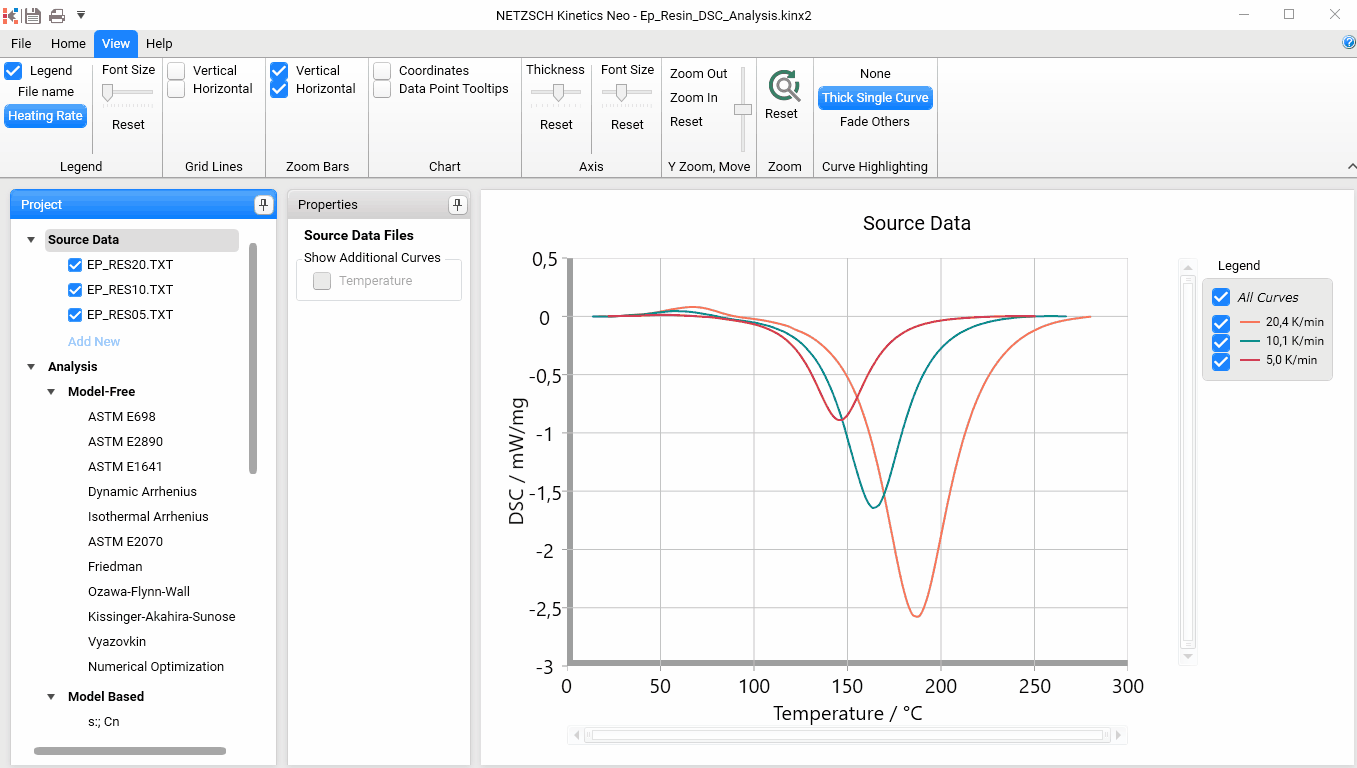Reset the legend font size
Image resolution: width=1357 pixels, height=768 pixels.
pyautogui.click(x=128, y=125)
